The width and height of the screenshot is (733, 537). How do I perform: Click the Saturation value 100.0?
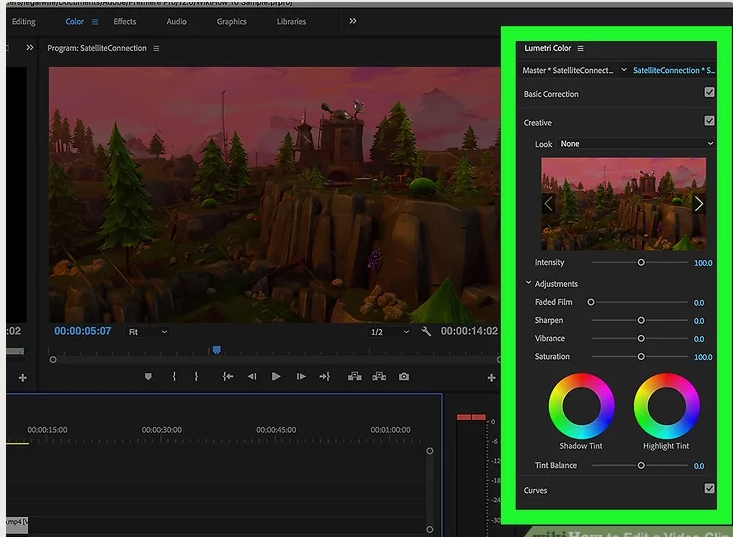(703, 357)
